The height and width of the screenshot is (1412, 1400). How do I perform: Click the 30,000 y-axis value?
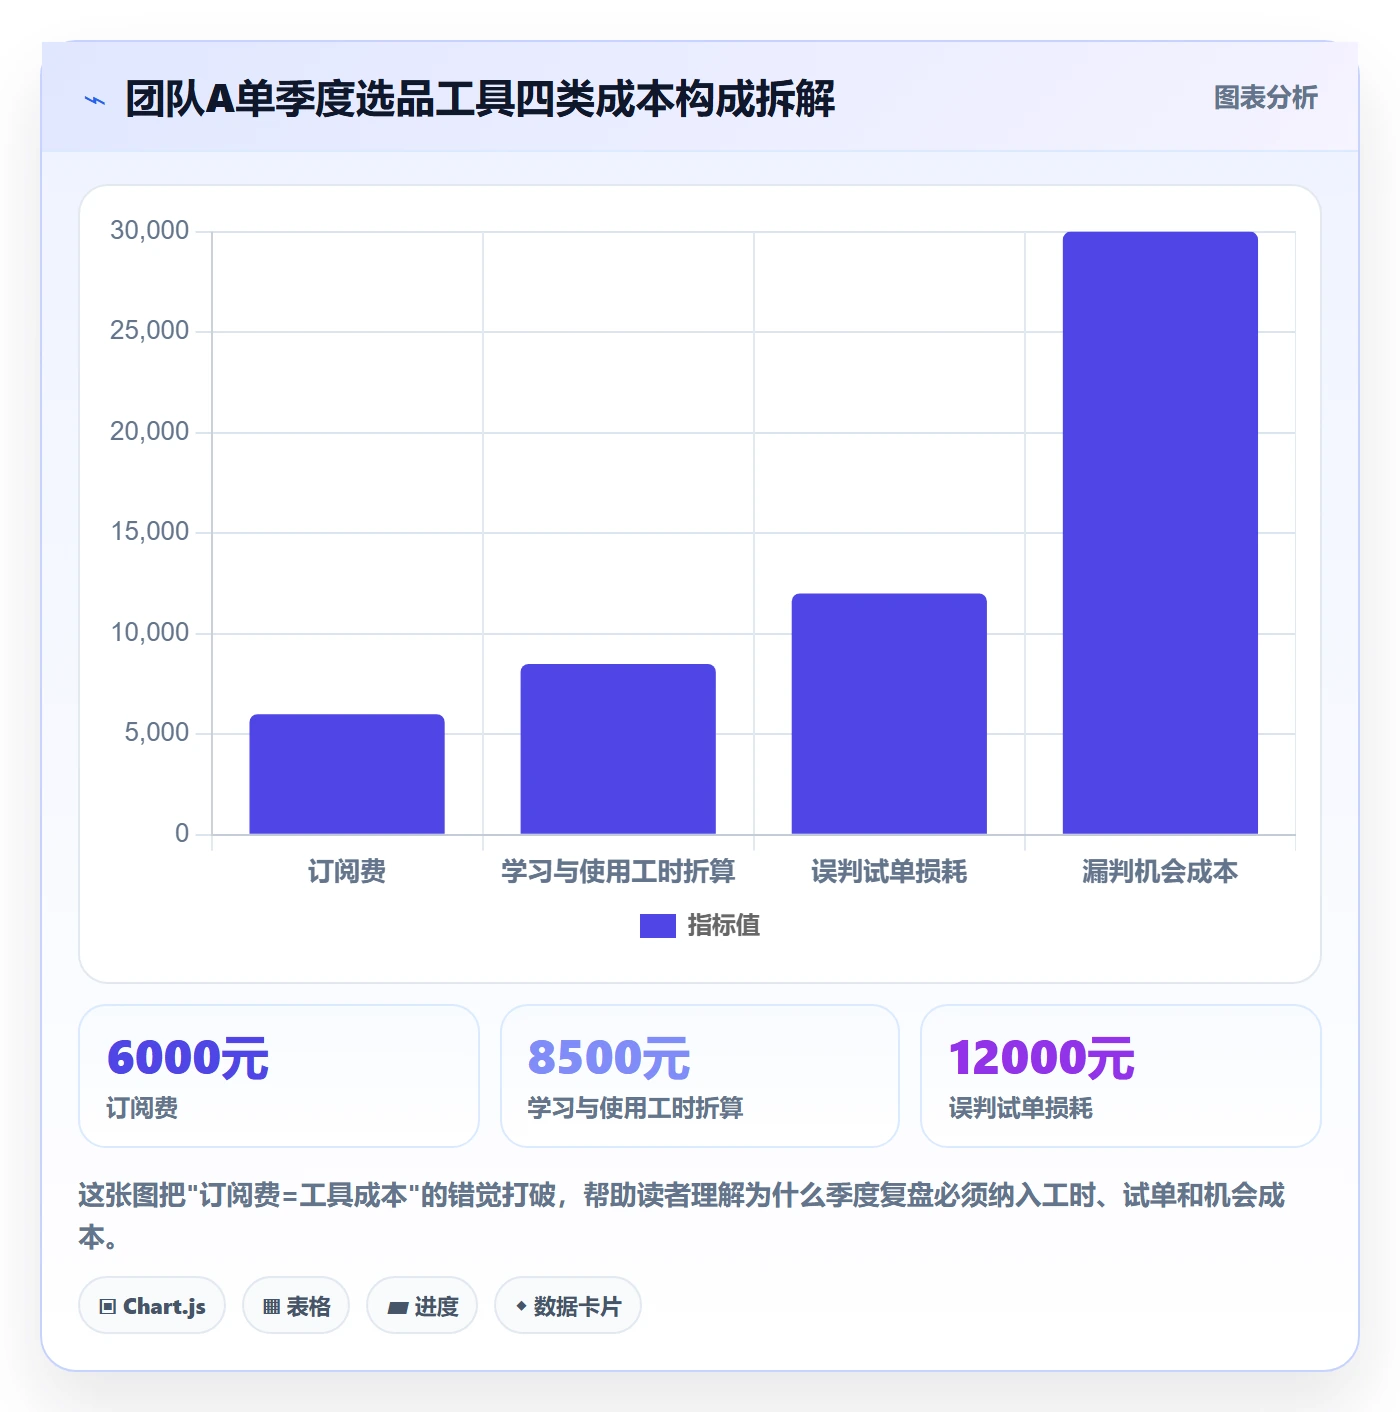click(149, 231)
